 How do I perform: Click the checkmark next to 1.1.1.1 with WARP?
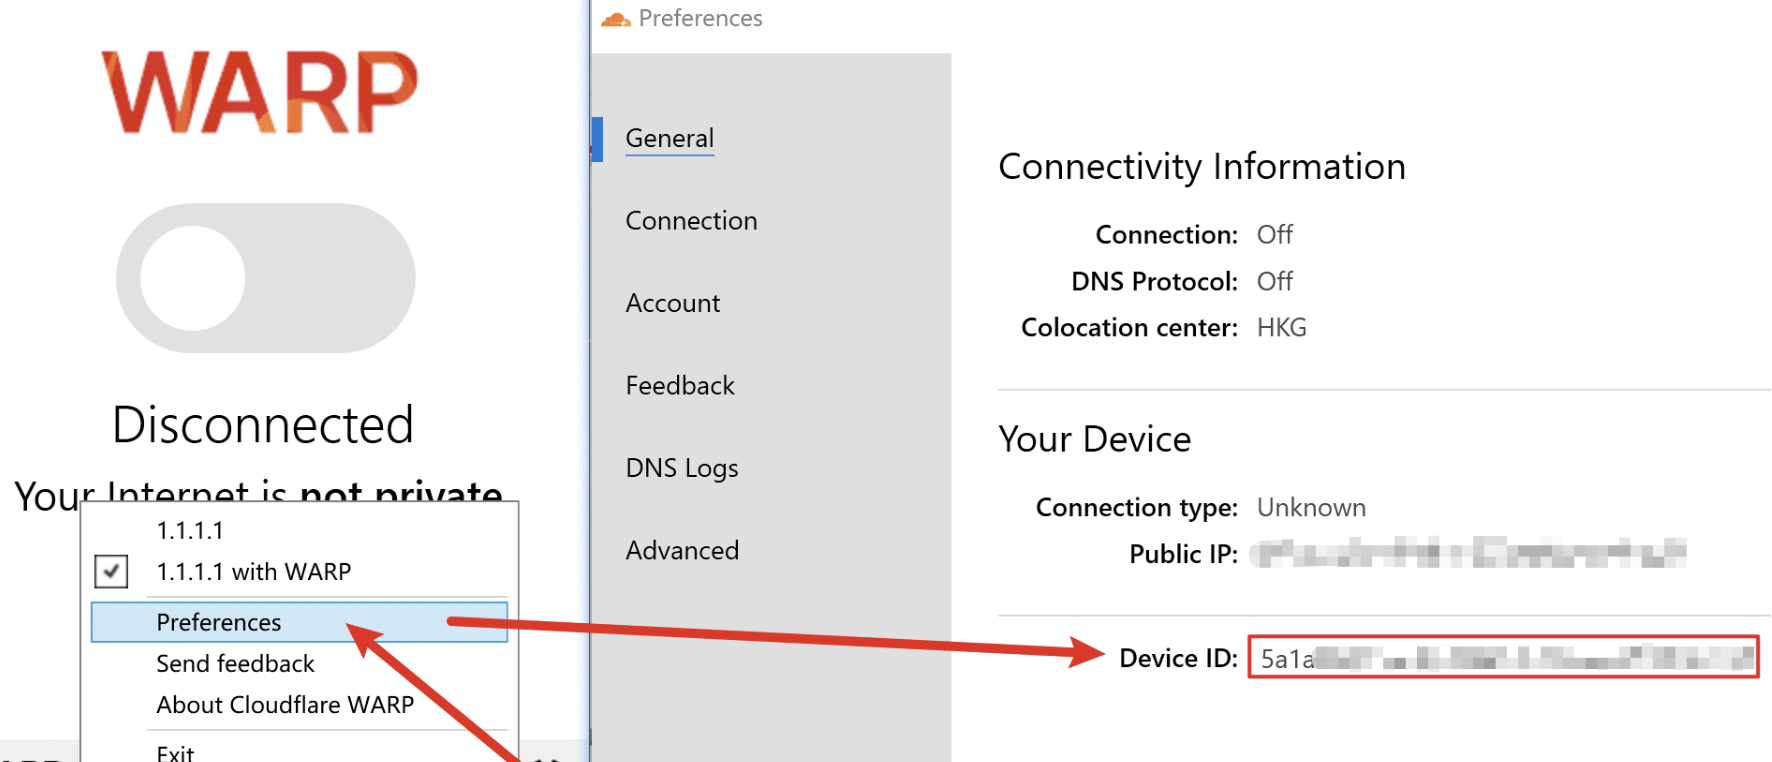click(111, 571)
